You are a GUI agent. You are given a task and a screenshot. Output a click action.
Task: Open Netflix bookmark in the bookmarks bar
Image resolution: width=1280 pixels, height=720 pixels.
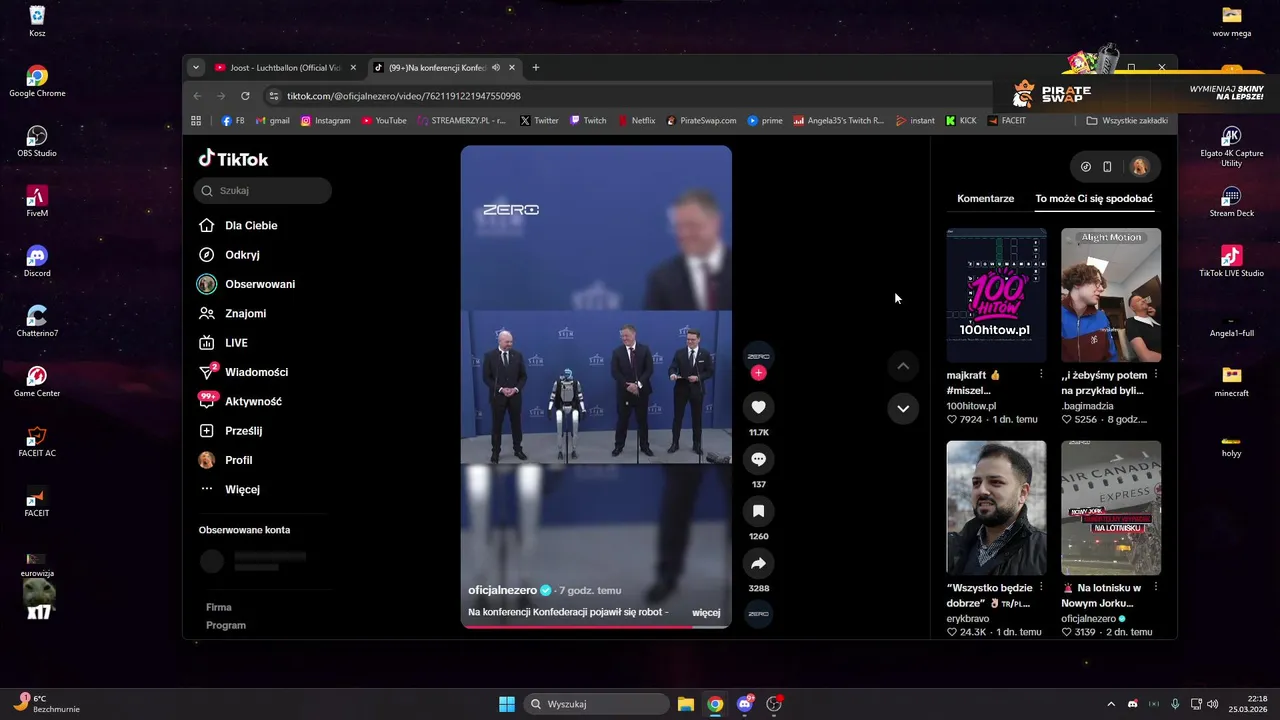(x=636, y=120)
